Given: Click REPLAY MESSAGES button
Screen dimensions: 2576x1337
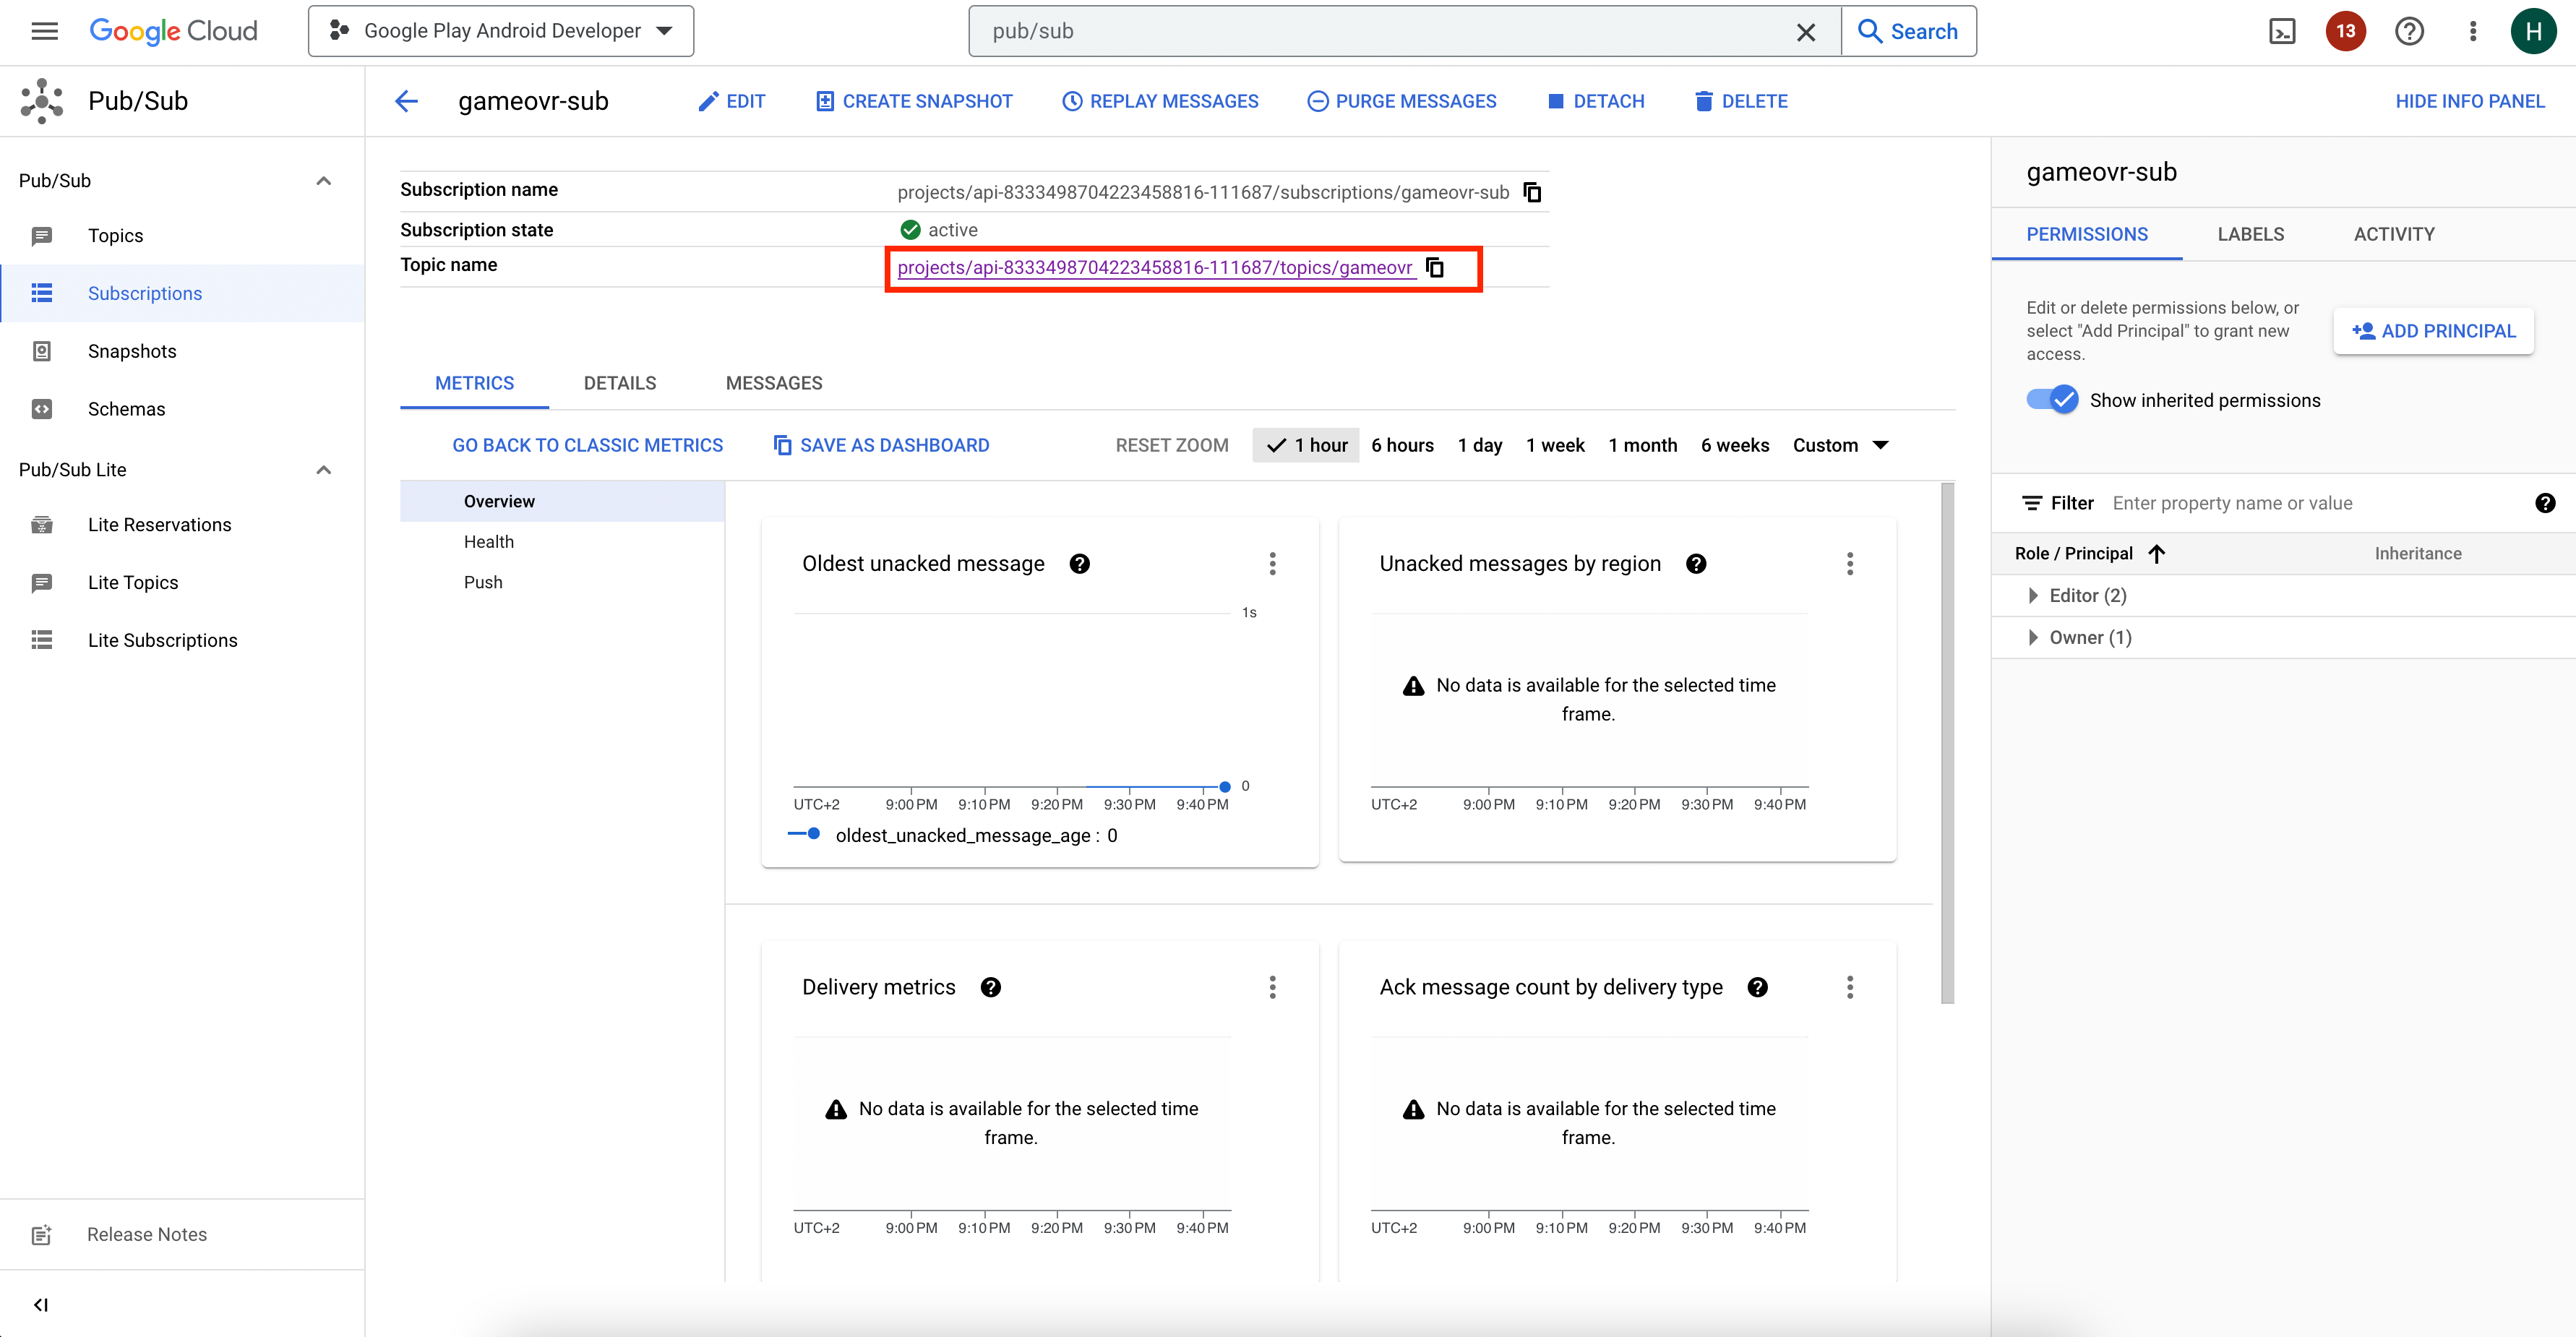Looking at the screenshot, I should 1160,101.
